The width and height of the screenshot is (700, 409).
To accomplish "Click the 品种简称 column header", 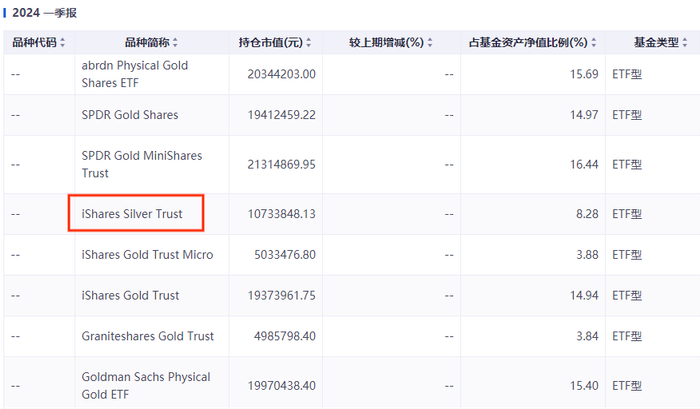I will pyautogui.click(x=147, y=43).
